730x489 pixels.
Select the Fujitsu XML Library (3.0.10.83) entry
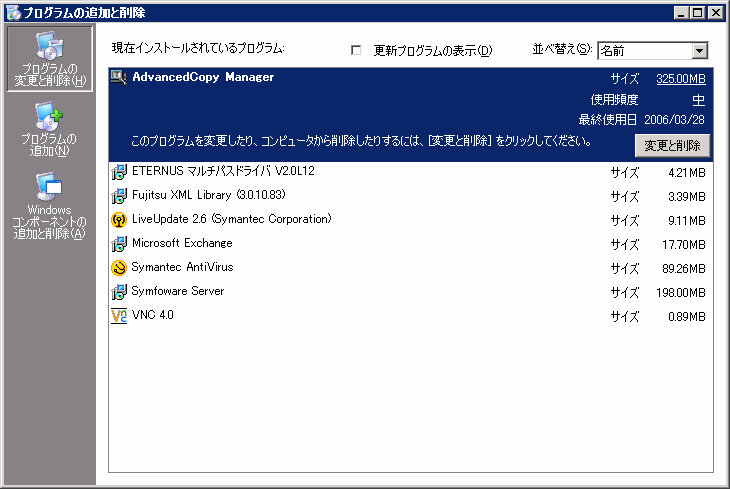point(411,196)
